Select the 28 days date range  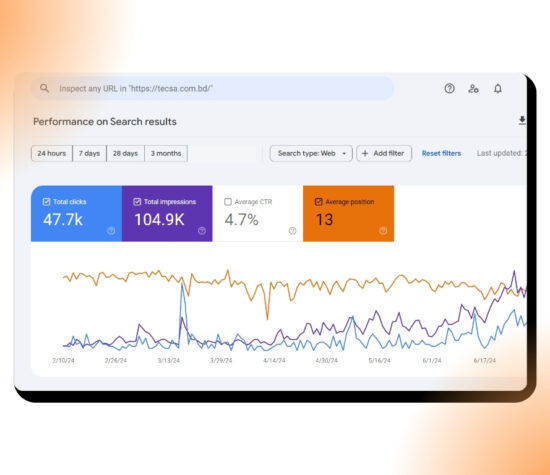pyautogui.click(x=125, y=153)
